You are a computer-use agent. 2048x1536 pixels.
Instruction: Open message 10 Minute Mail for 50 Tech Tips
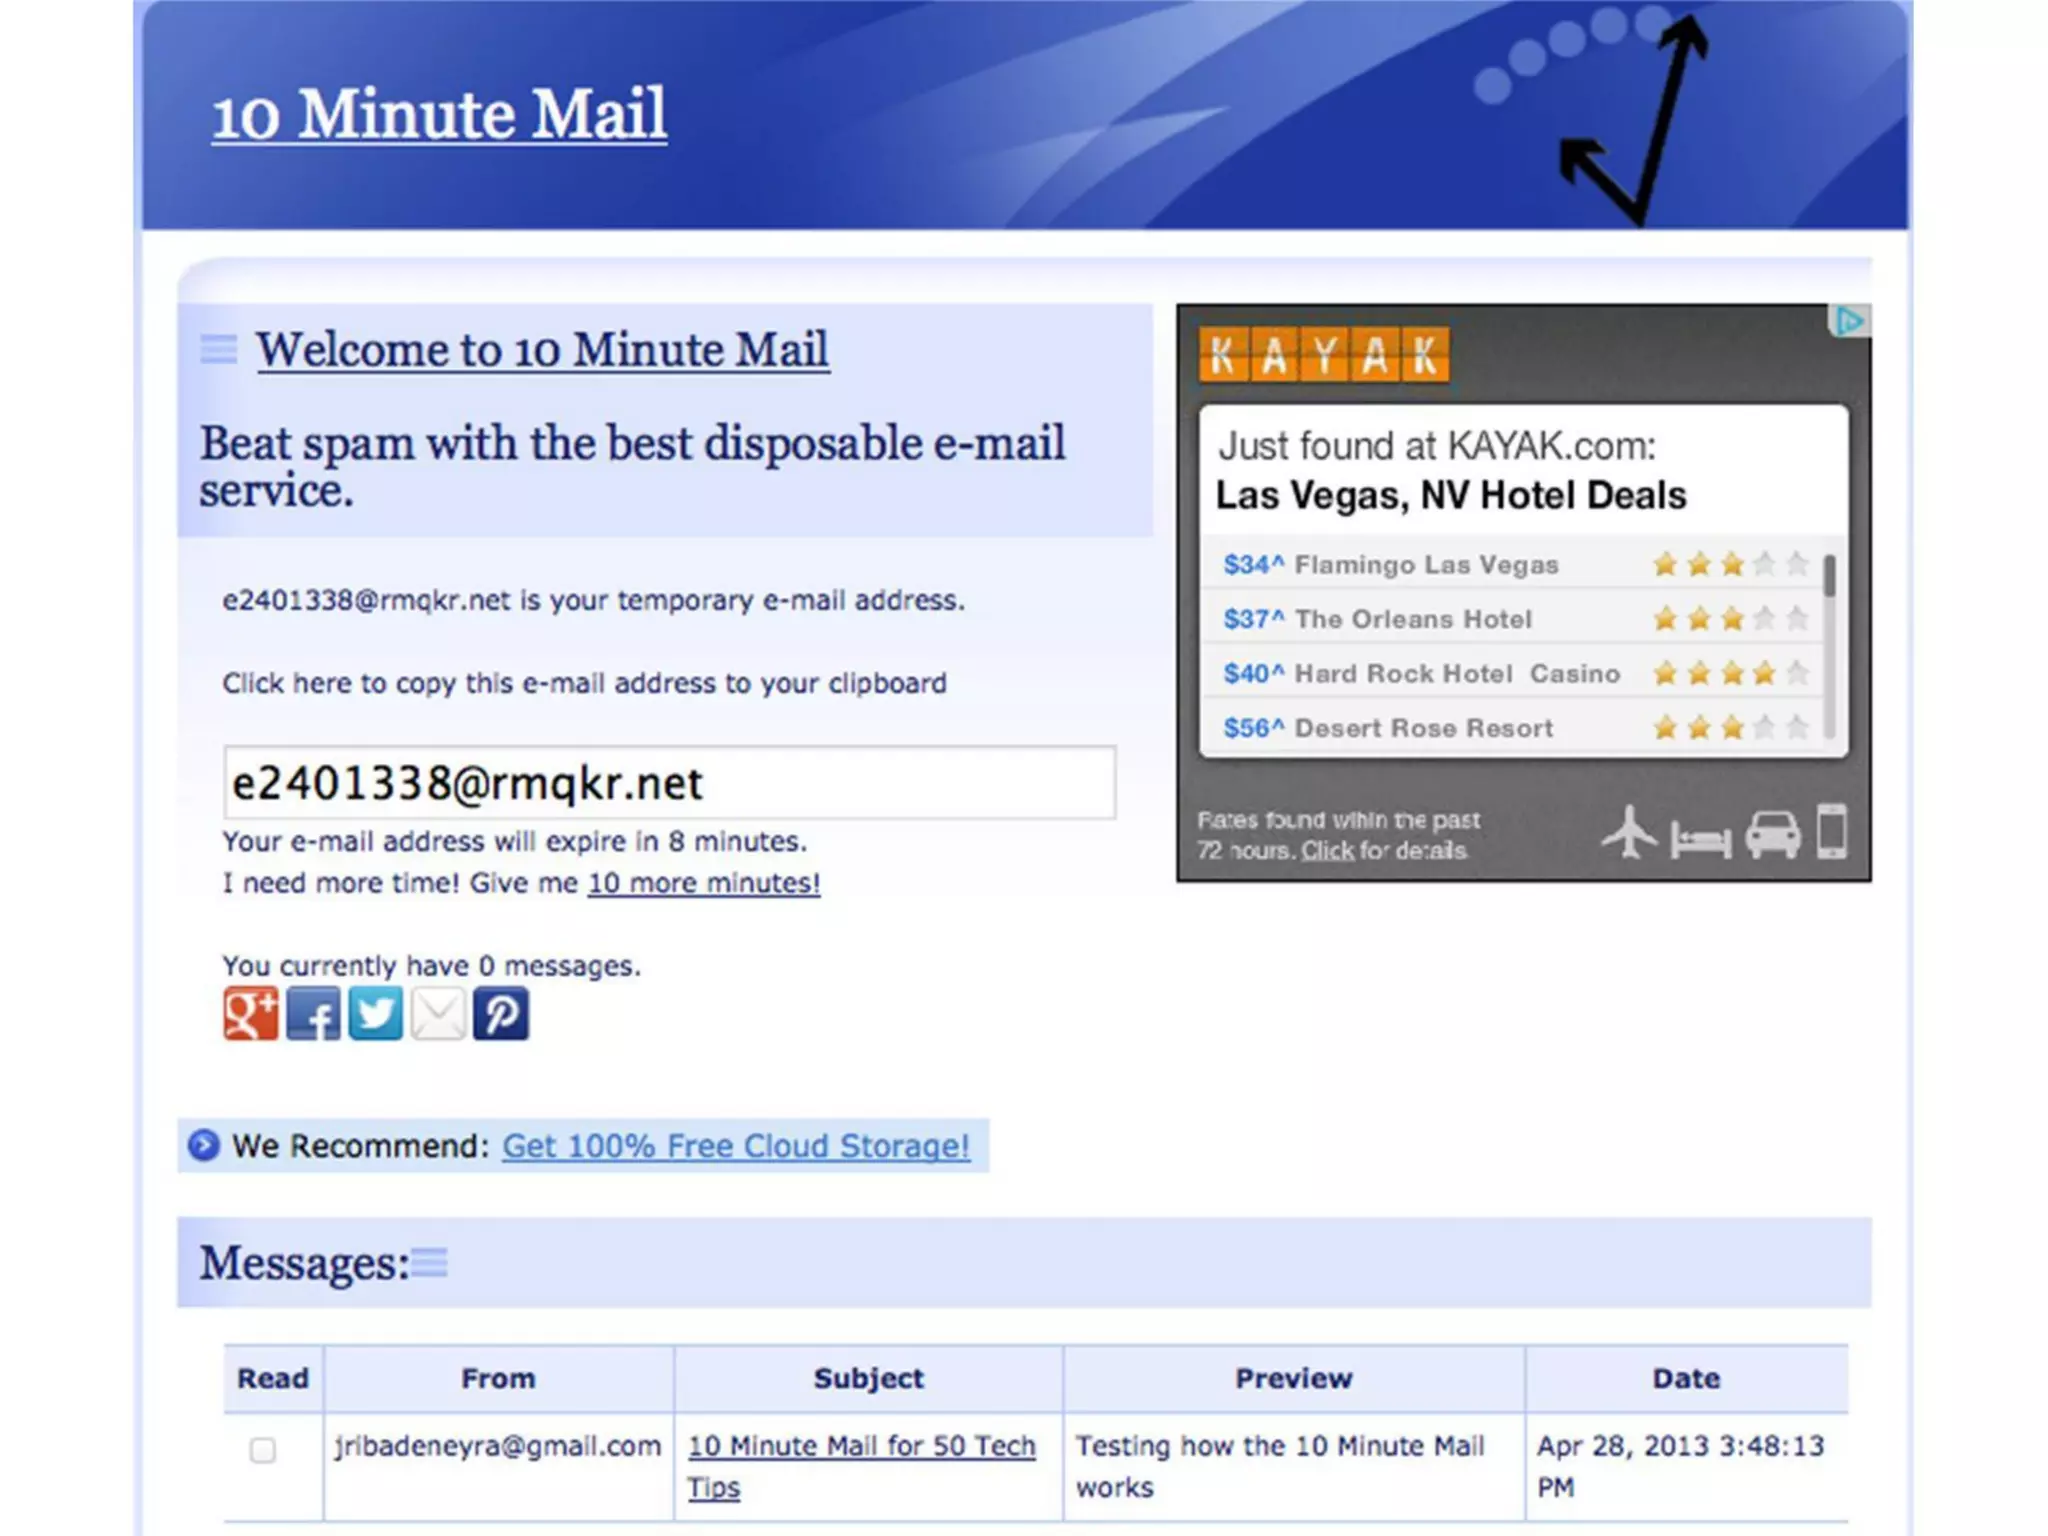(x=860, y=1447)
